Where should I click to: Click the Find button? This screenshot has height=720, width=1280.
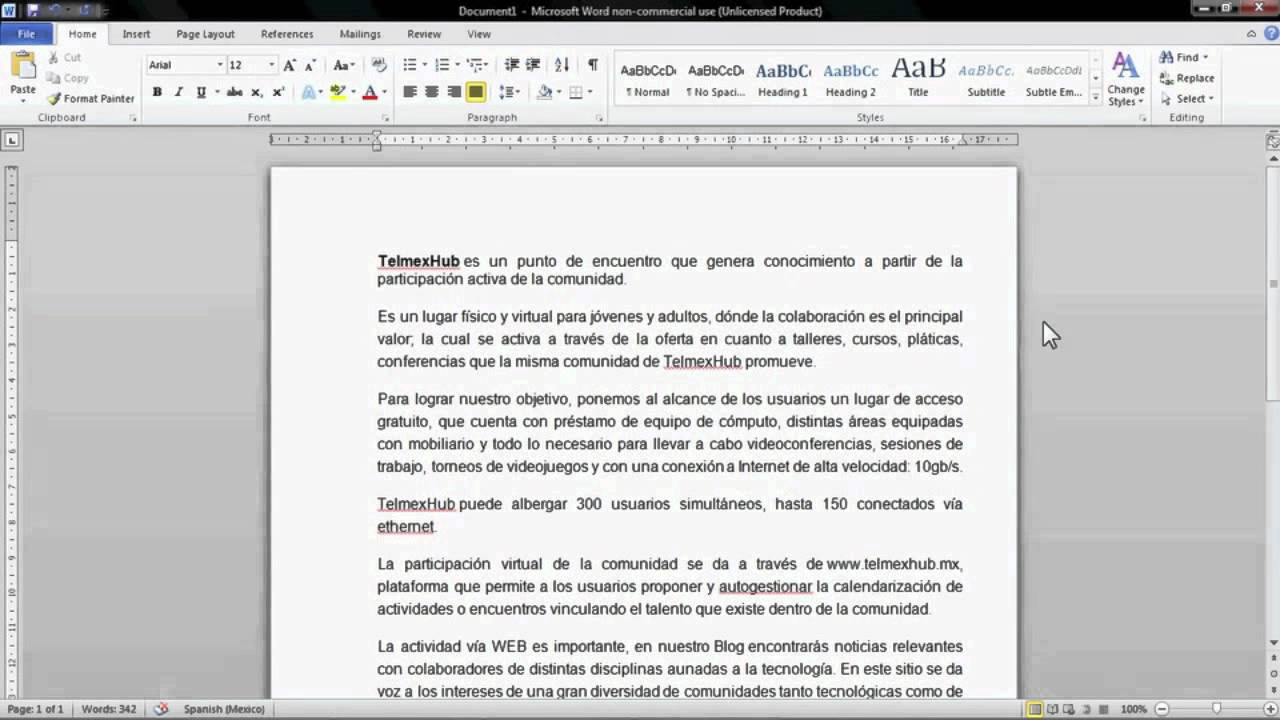(x=1184, y=58)
